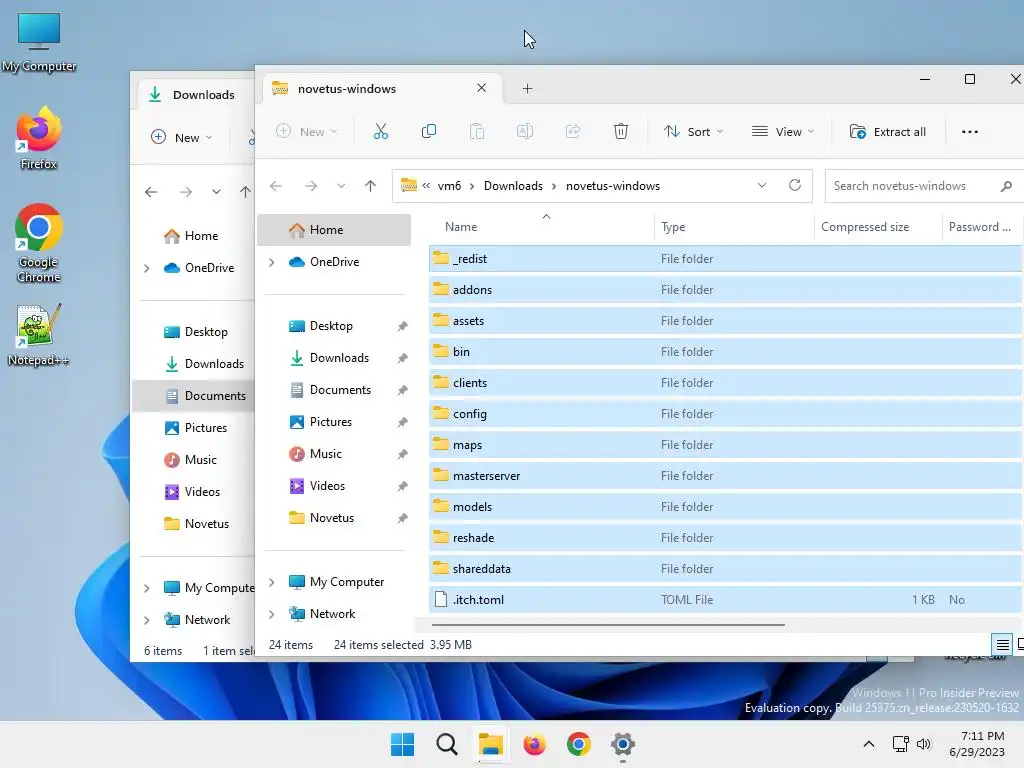Click the volume icon in system tray
The height and width of the screenshot is (768, 1024).
point(924,744)
